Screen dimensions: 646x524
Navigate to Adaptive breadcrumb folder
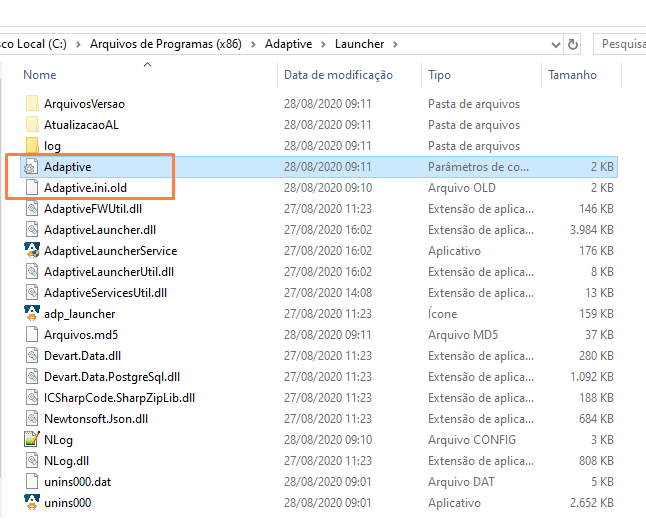(x=288, y=44)
